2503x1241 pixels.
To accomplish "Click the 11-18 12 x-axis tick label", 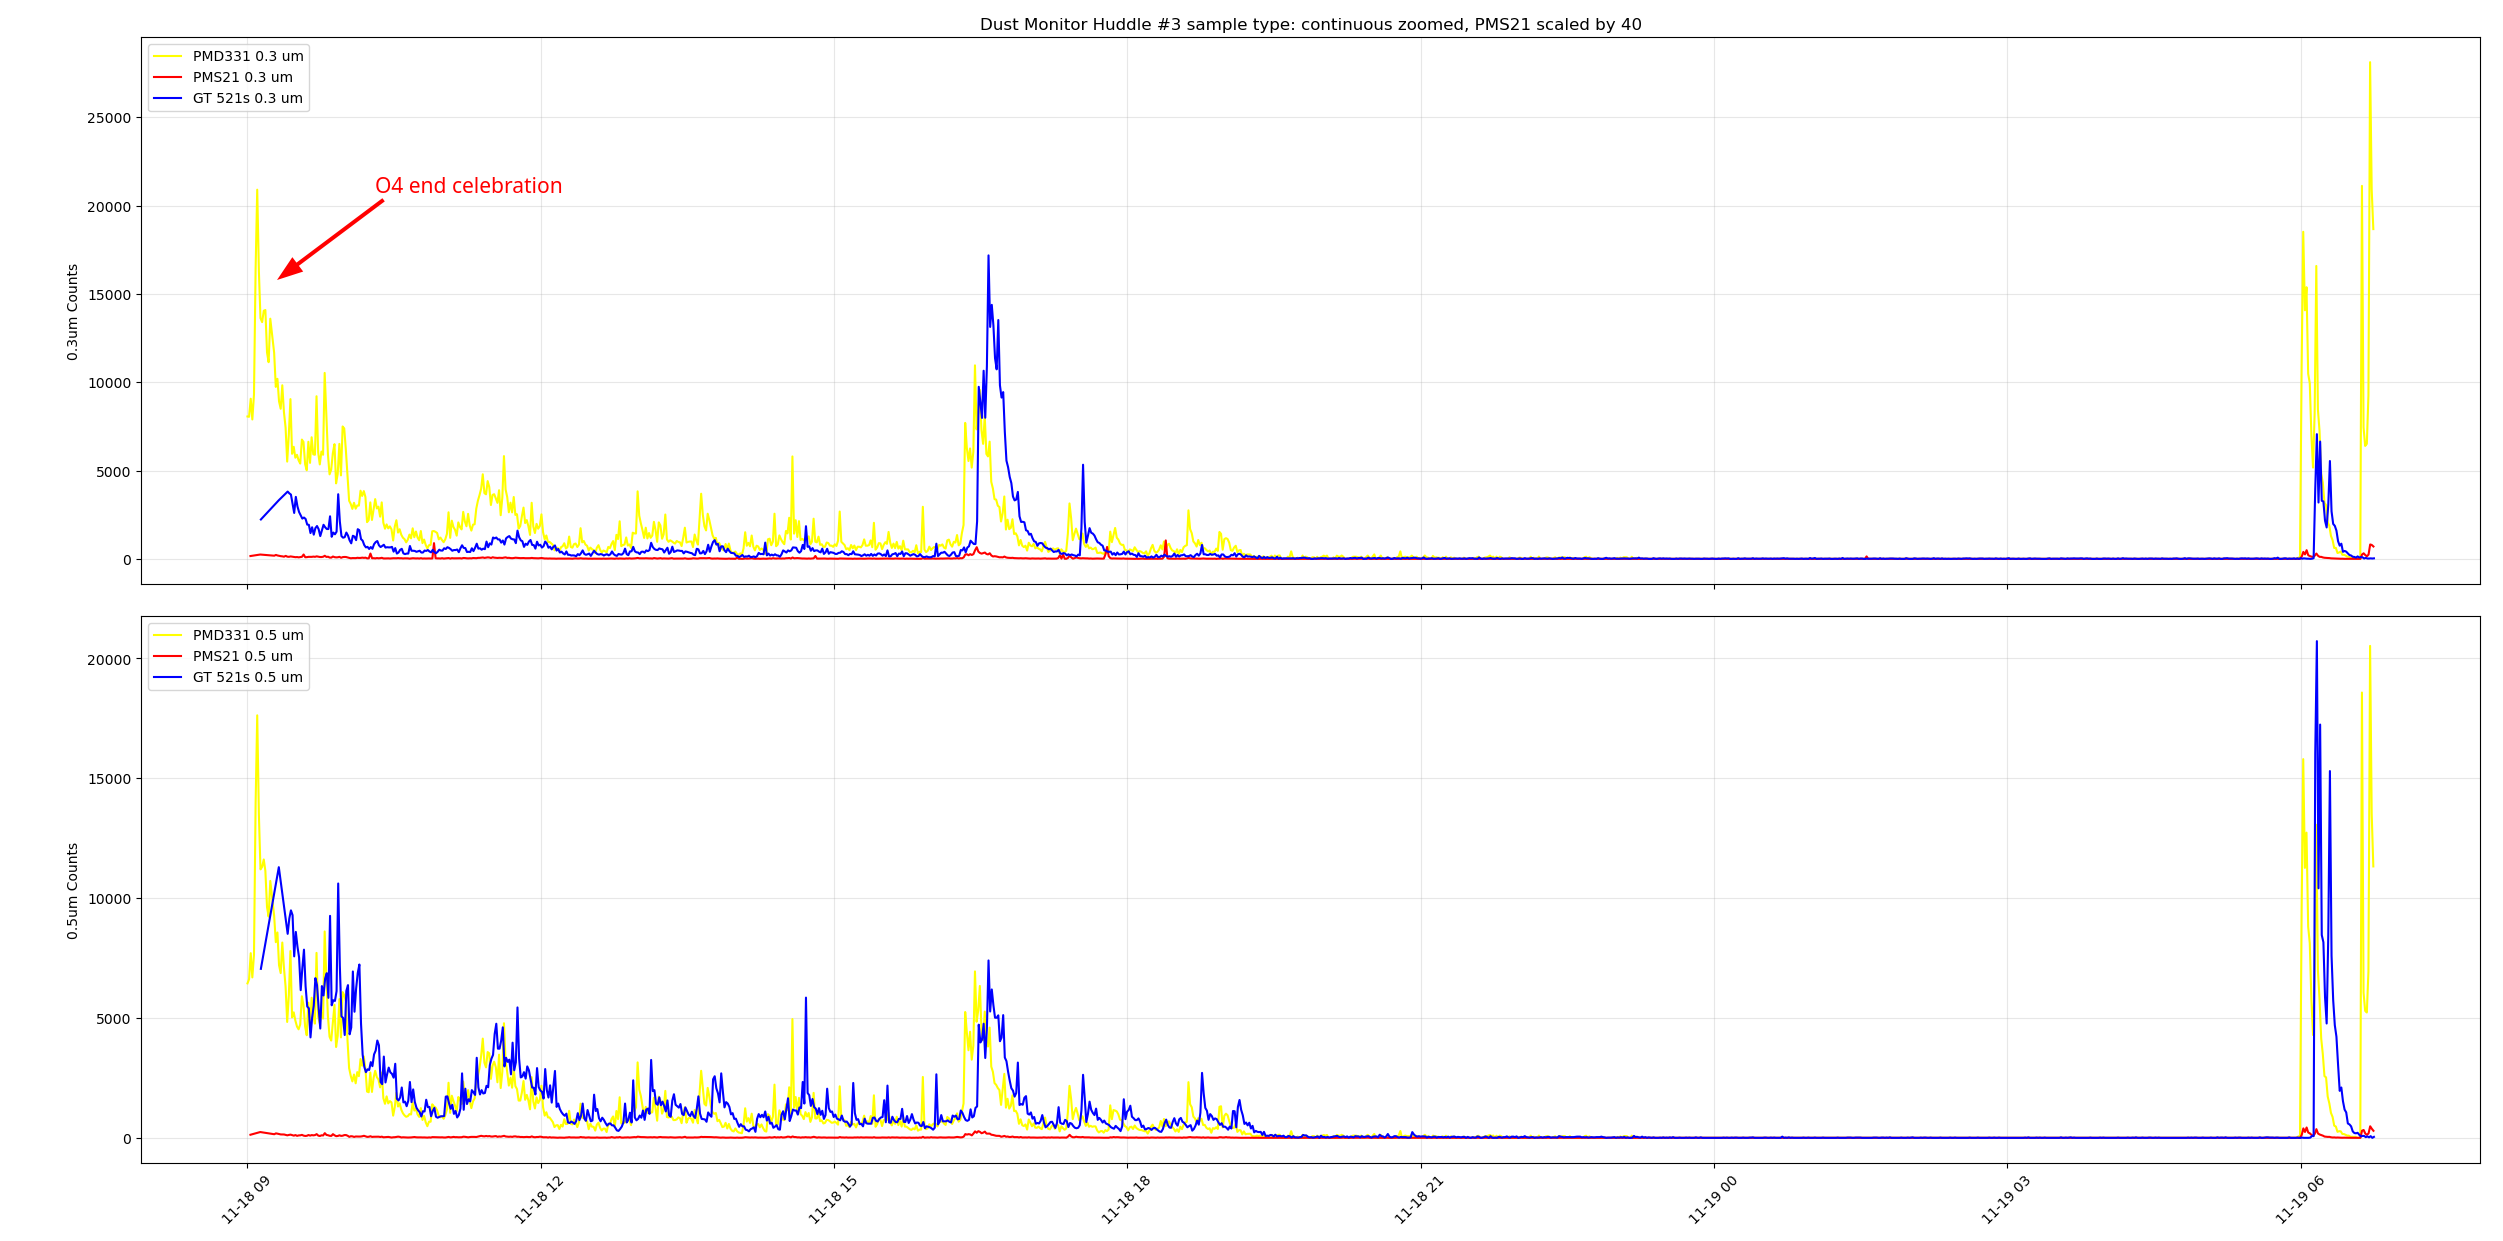I will pyautogui.click(x=539, y=1200).
